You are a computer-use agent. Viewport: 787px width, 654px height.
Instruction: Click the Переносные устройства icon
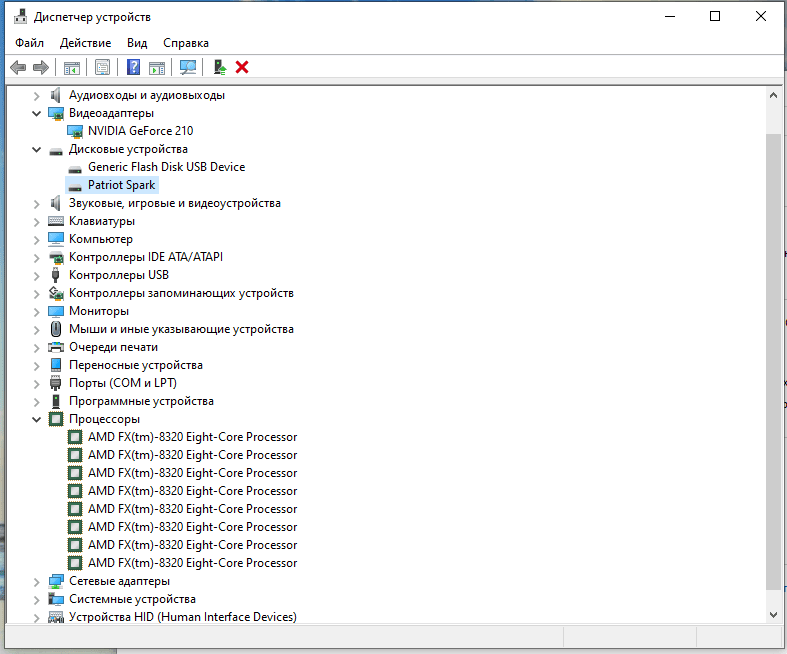click(56, 365)
